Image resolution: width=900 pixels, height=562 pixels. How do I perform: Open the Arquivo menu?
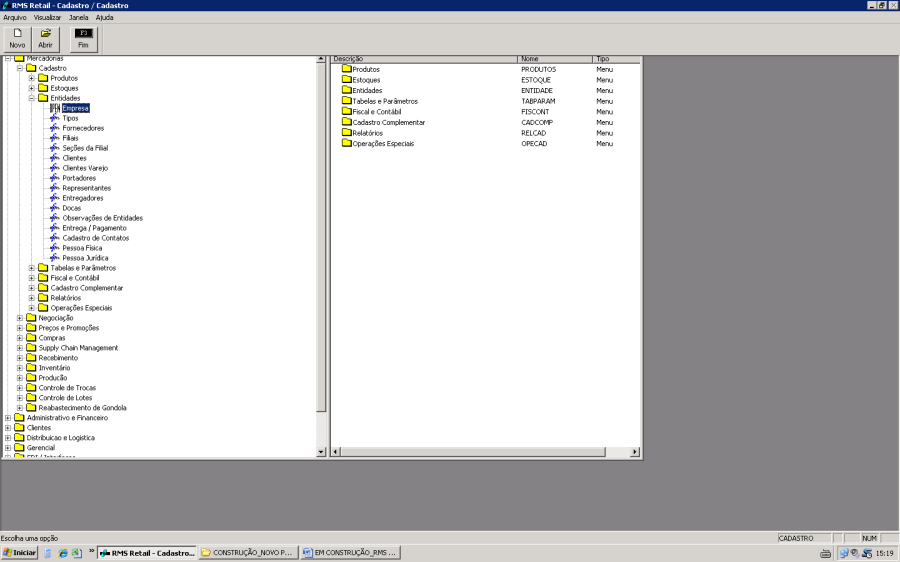[x=15, y=18]
